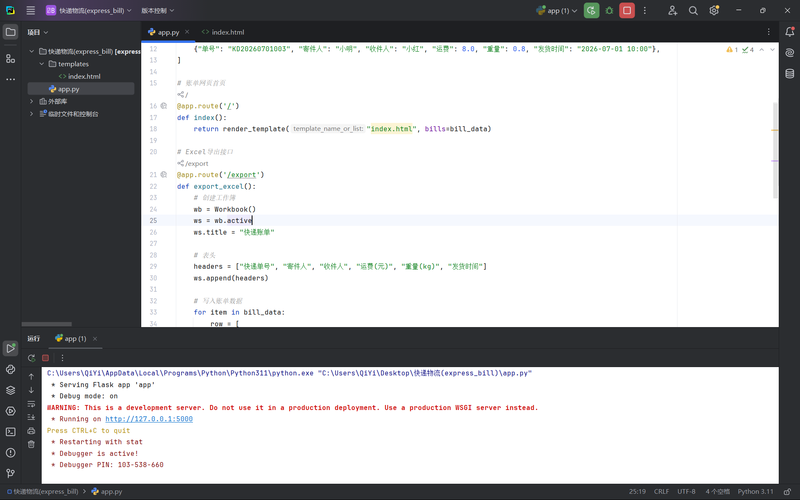The width and height of the screenshot is (800, 500).
Task: Toggle soft-wrap in the console
Action: [31, 404]
